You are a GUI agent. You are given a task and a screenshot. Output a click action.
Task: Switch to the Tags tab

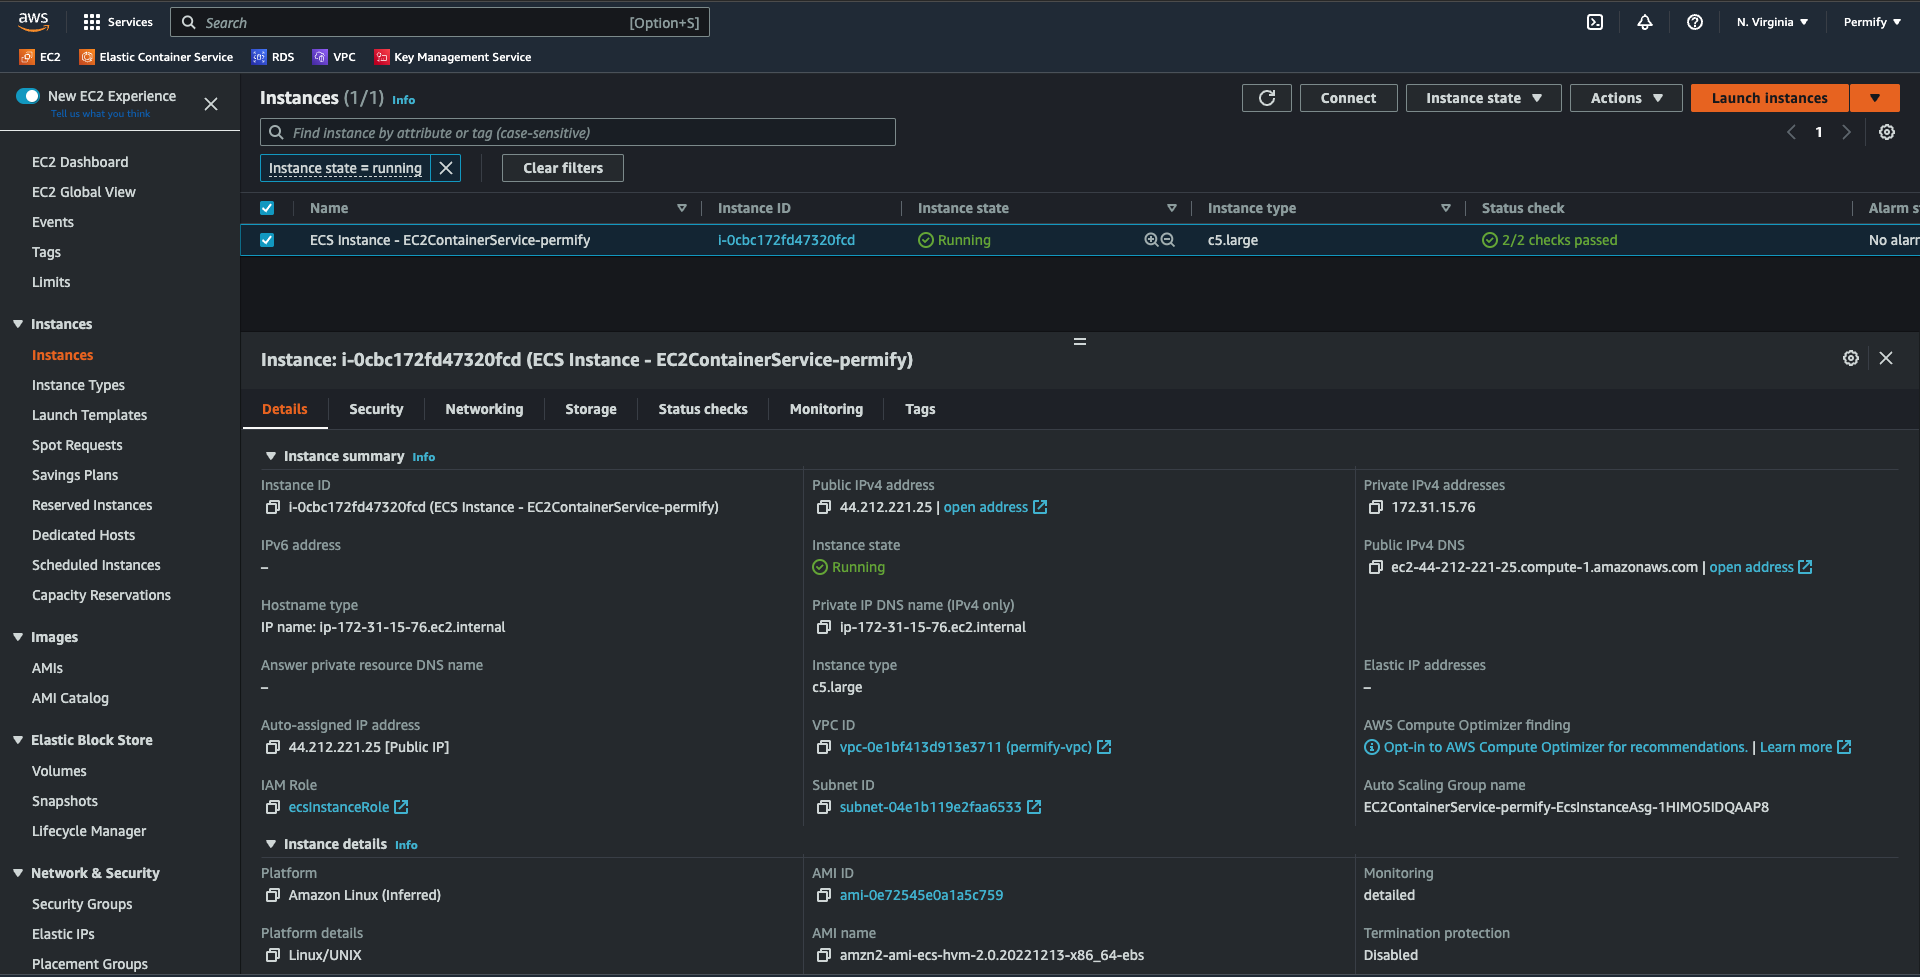[x=920, y=409]
